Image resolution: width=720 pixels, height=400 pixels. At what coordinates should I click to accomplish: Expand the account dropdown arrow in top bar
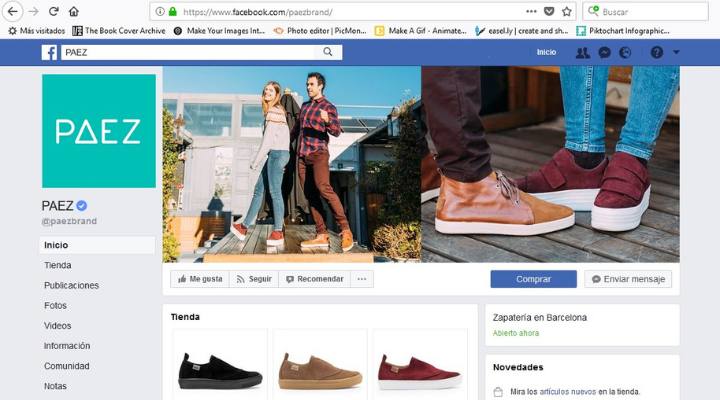[x=676, y=52]
